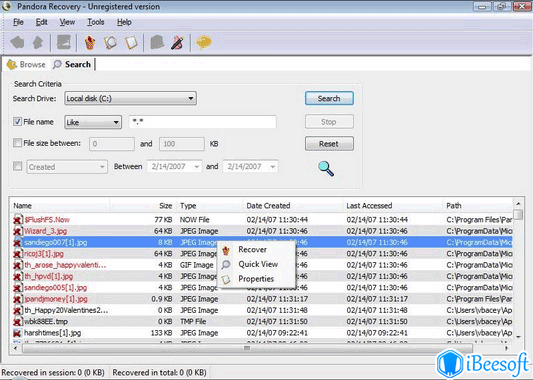The width and height of the screenshot is (533, 380).
Task: Choose Properties from the context menu
Action: coord(256,279)
